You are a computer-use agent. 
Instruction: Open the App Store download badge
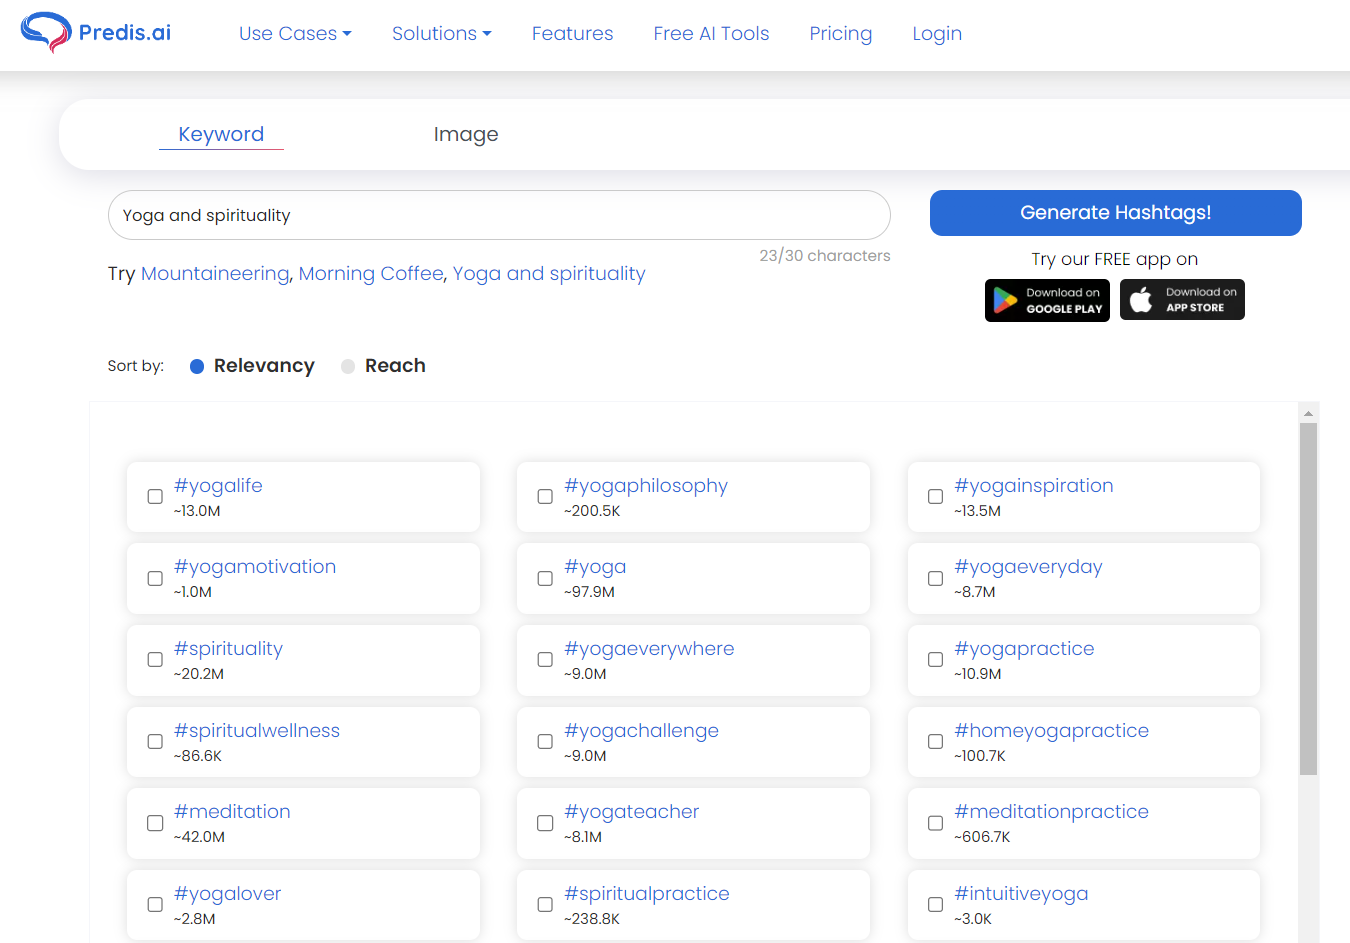tap(1182, 300)
